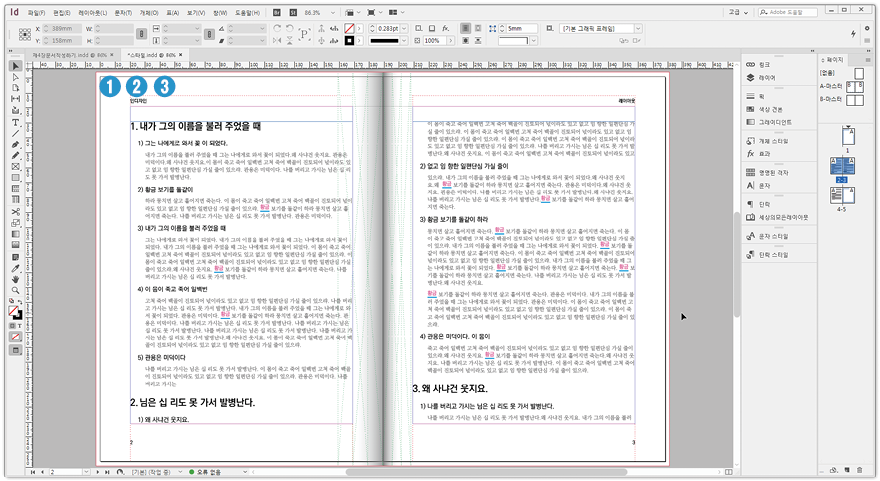880x481 pixels.
Task: Open the arrange documents dropdown
Action: [397, 12]
